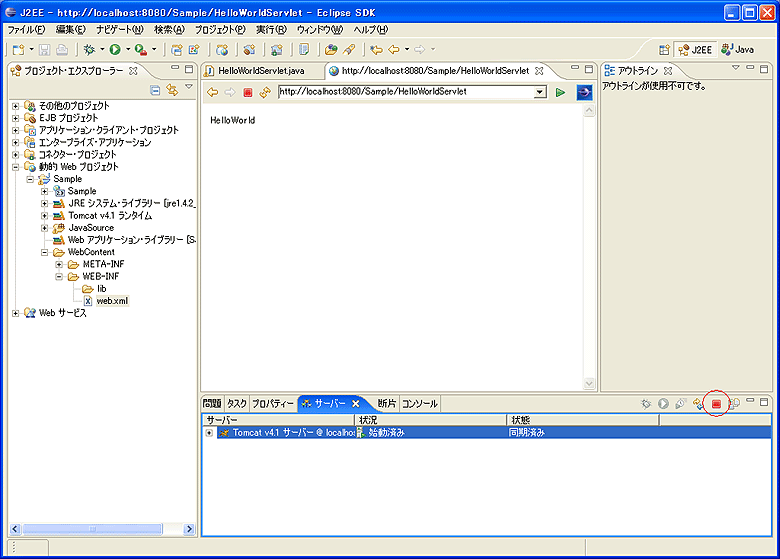Viewport: 780px width, 559px height.
Task: Click the browser stop loading icon
Action: 247,92
